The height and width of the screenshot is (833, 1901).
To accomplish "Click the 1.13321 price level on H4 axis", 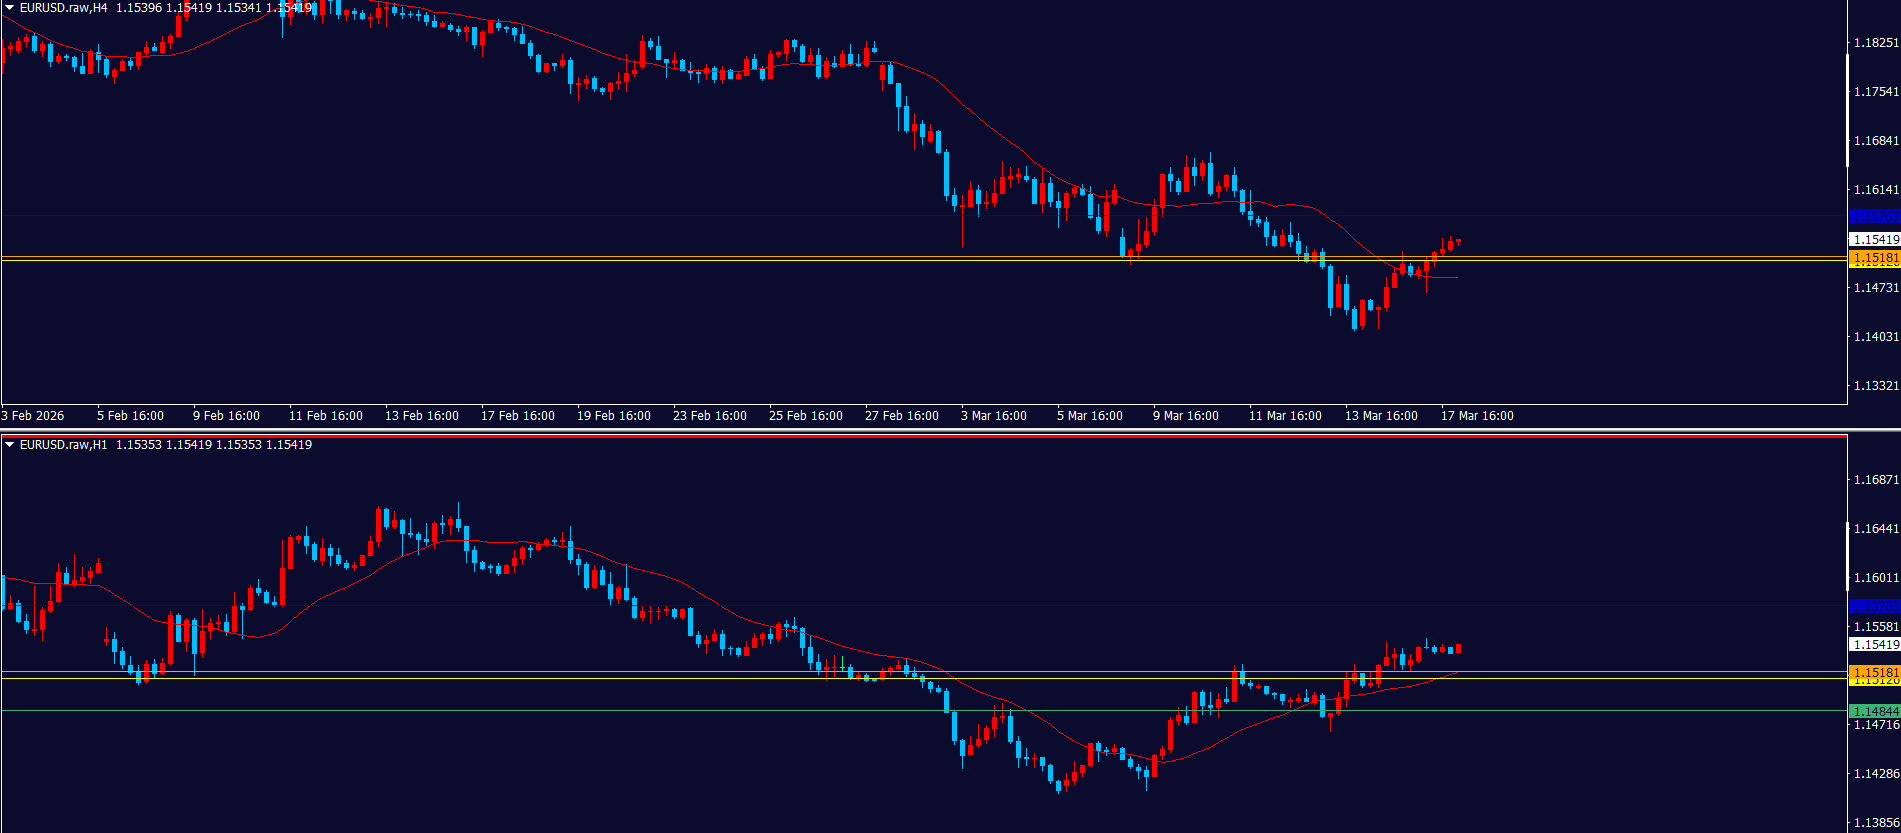I will 1875,386.
